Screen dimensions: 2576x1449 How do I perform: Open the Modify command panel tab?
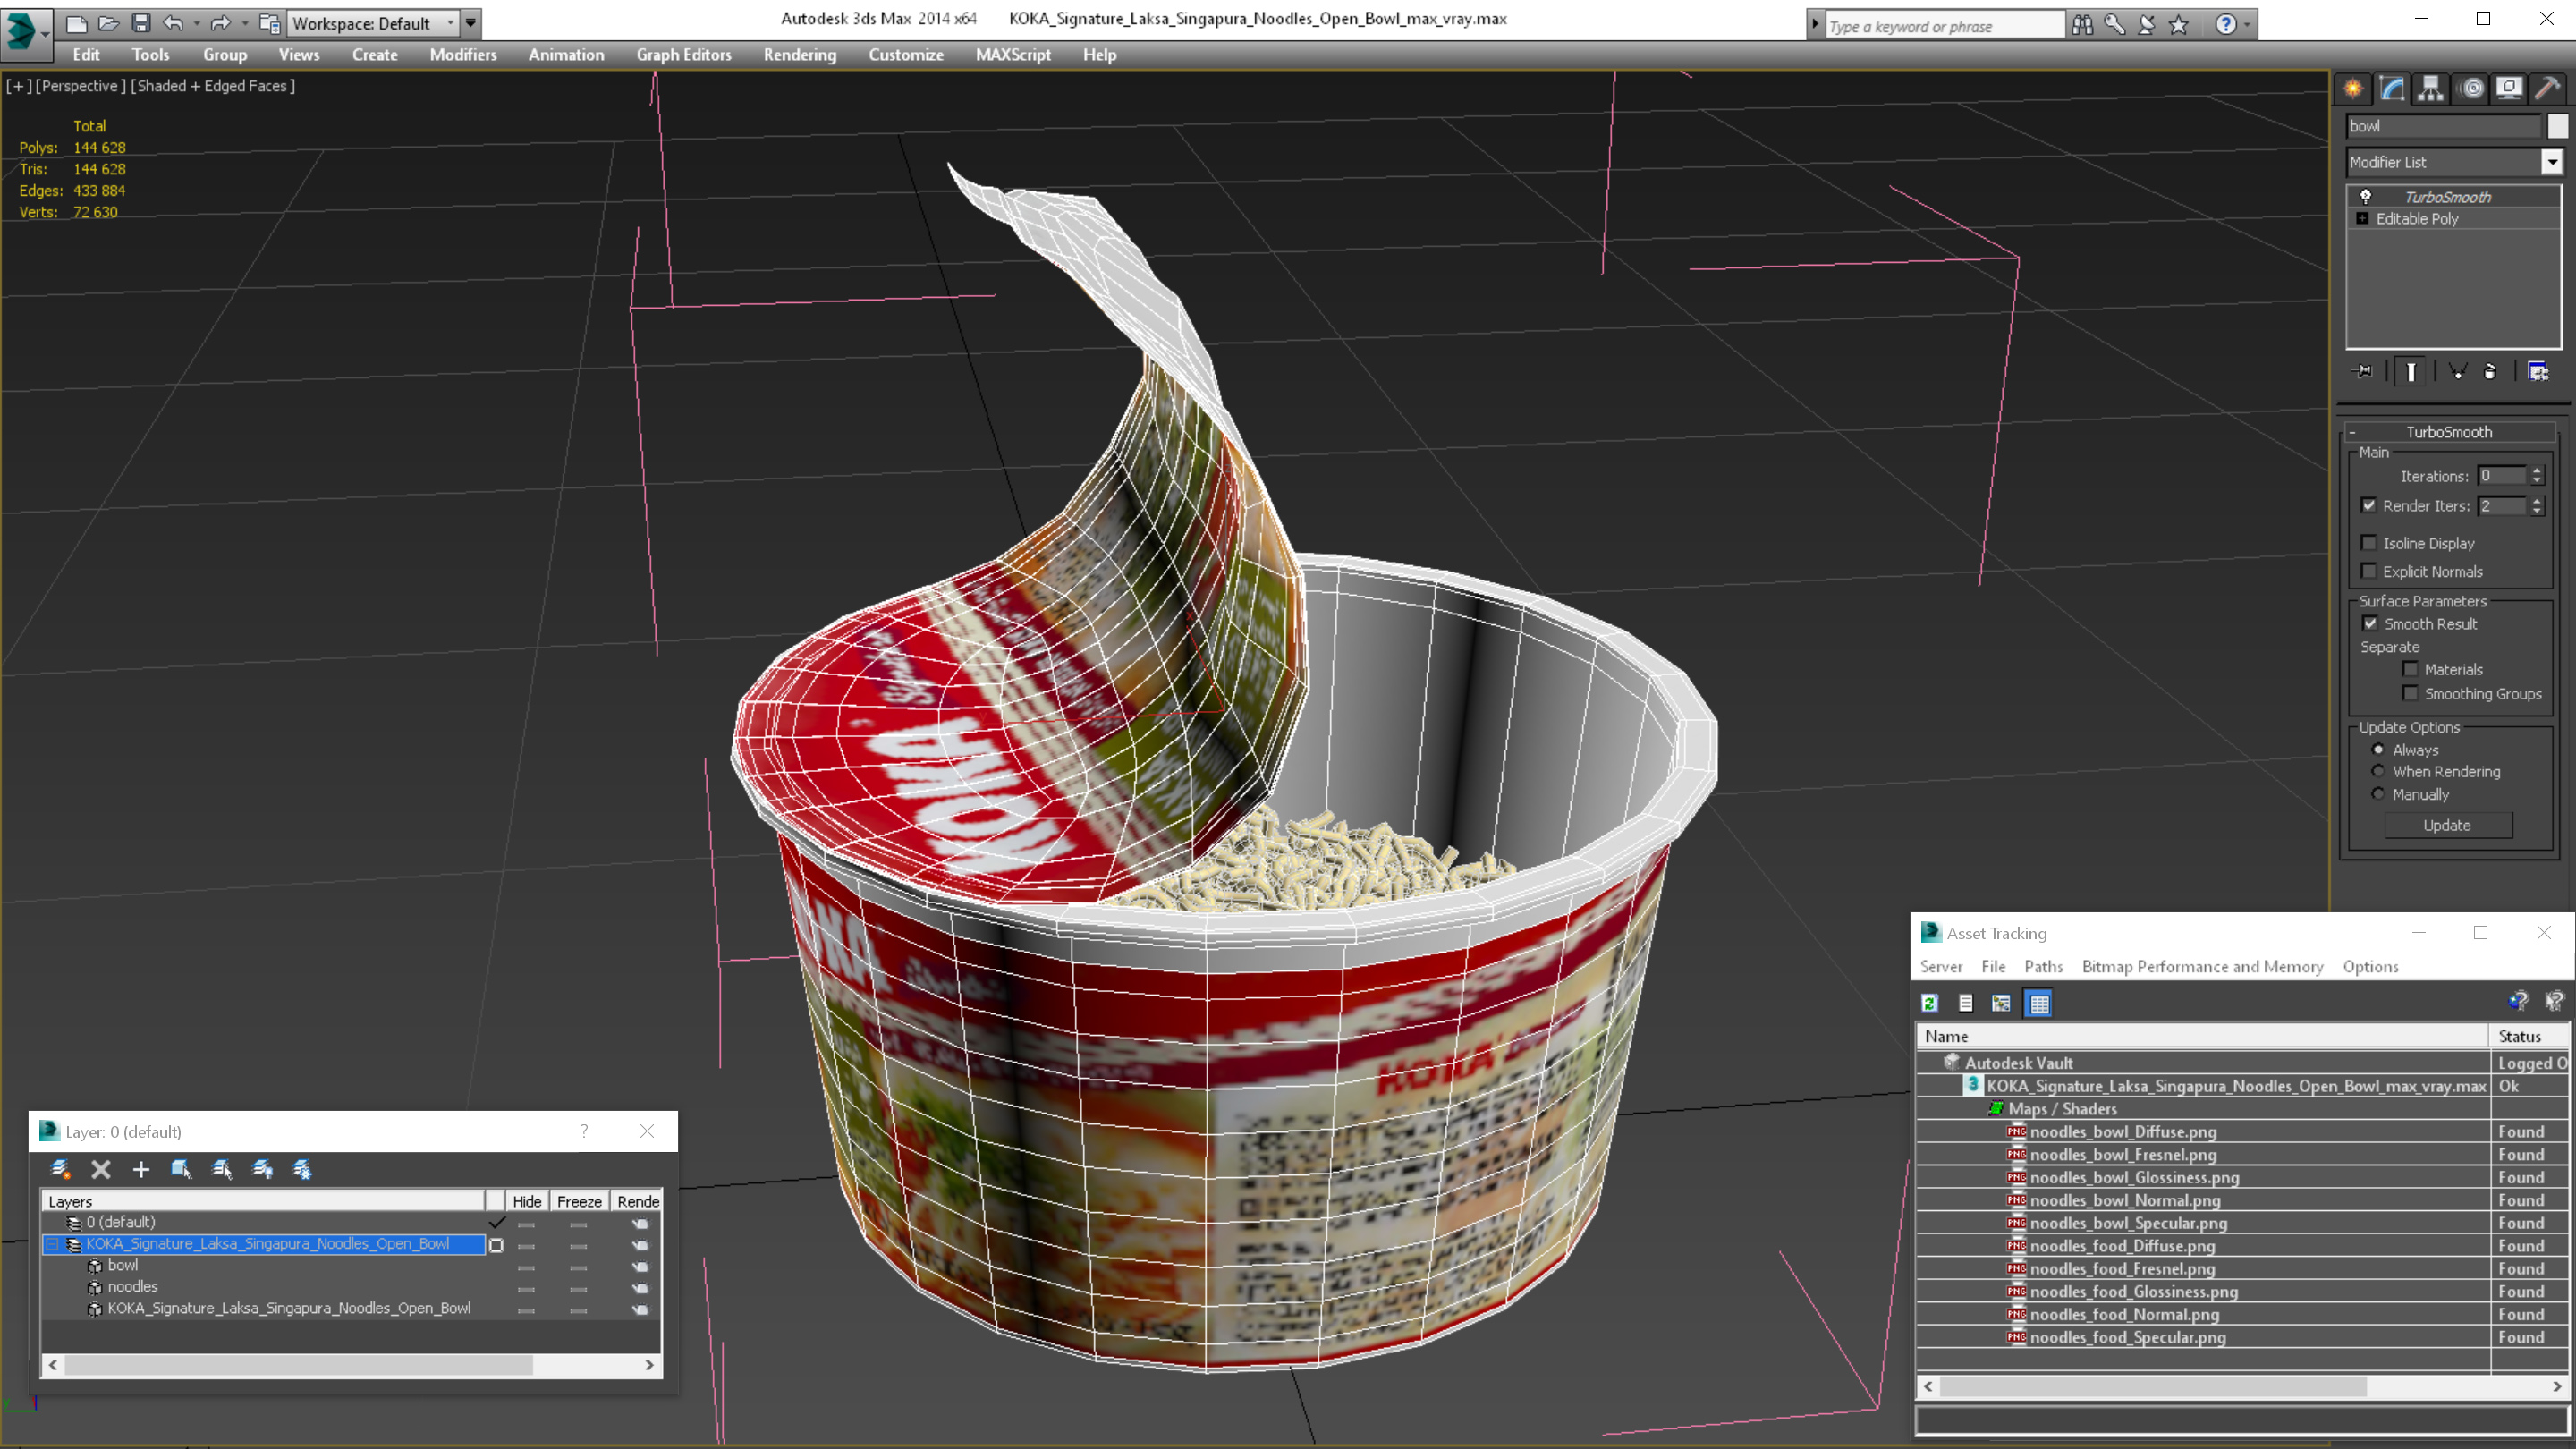(x=2392, y=89)
